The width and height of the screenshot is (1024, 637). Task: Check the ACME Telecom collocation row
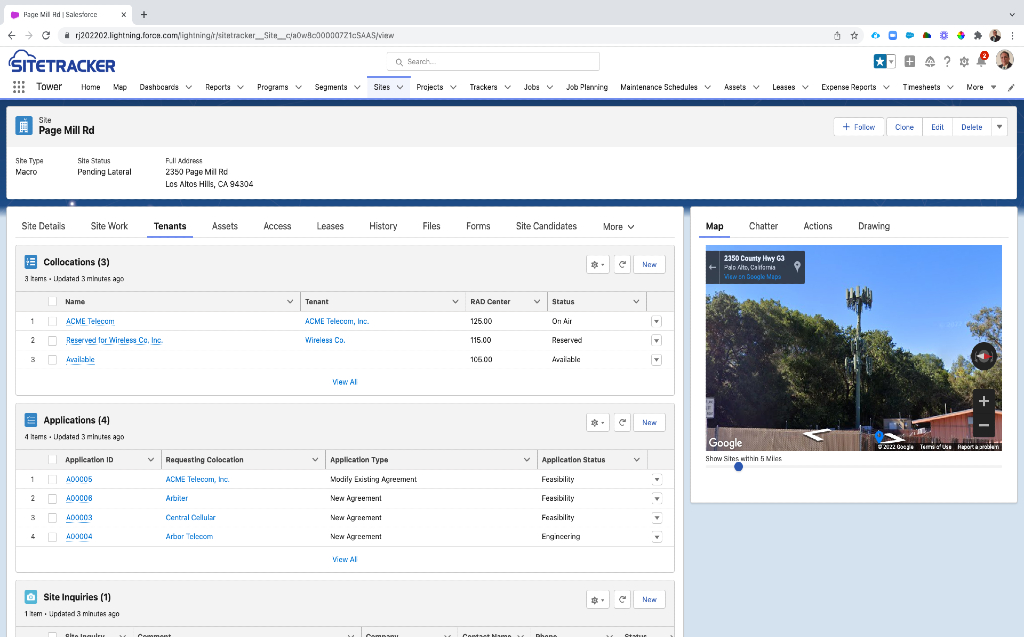tap(52, 321)
